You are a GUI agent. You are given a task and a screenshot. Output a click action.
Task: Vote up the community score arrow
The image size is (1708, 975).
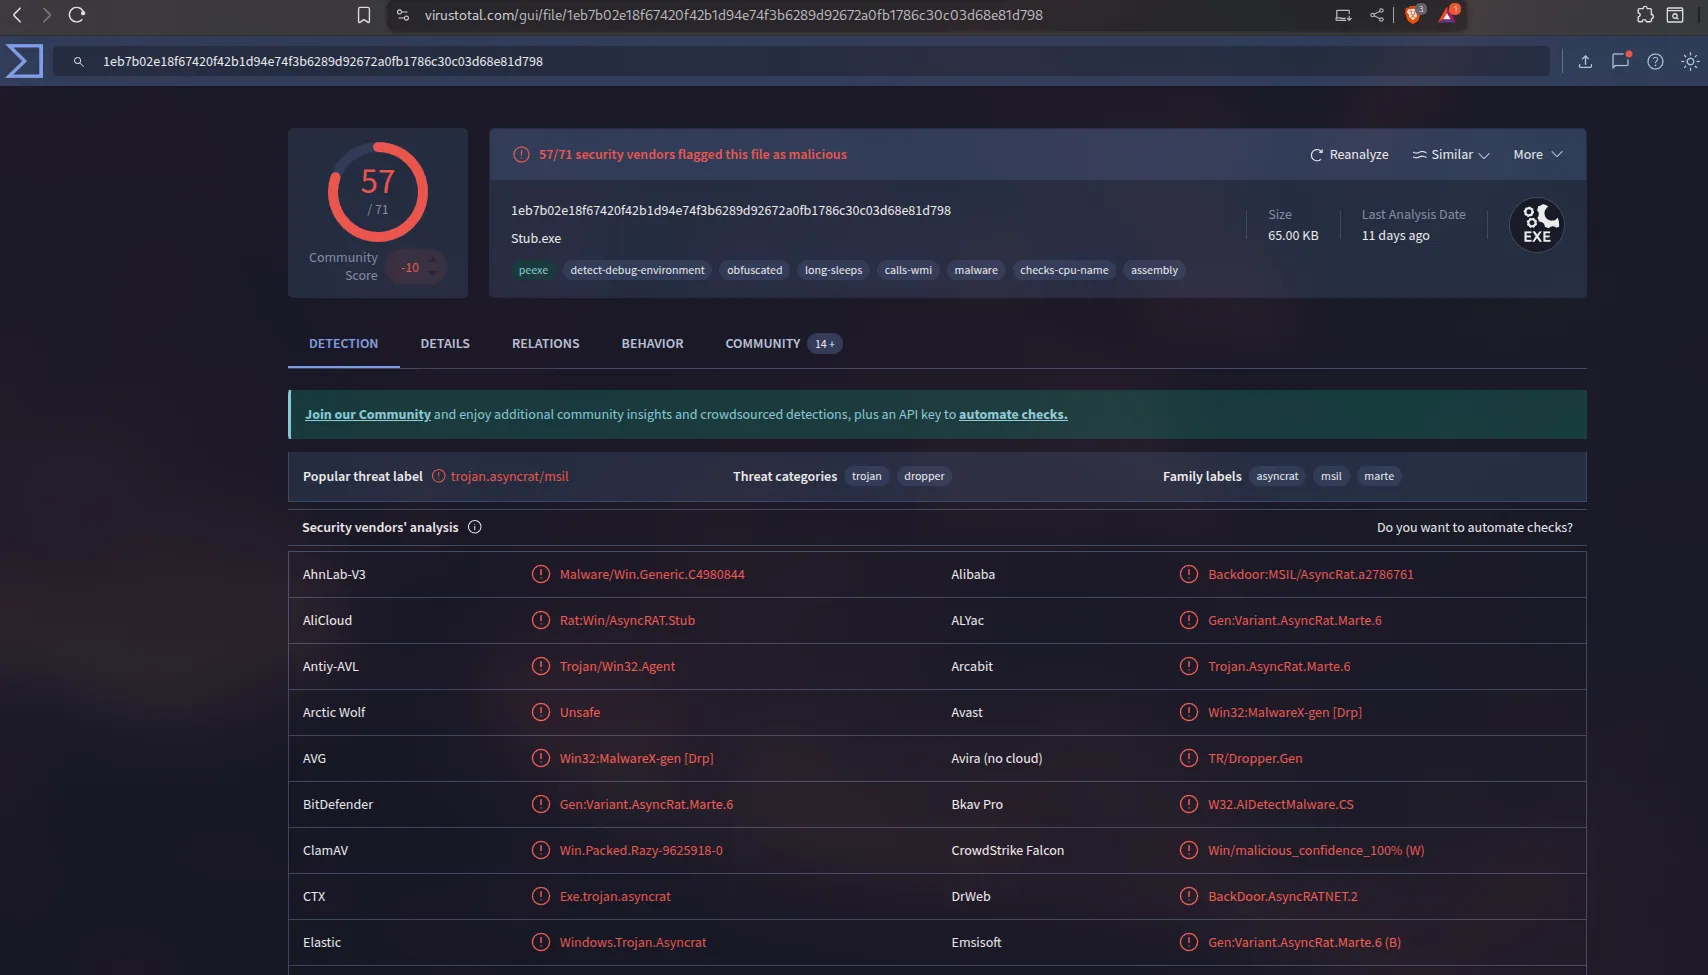433,259
